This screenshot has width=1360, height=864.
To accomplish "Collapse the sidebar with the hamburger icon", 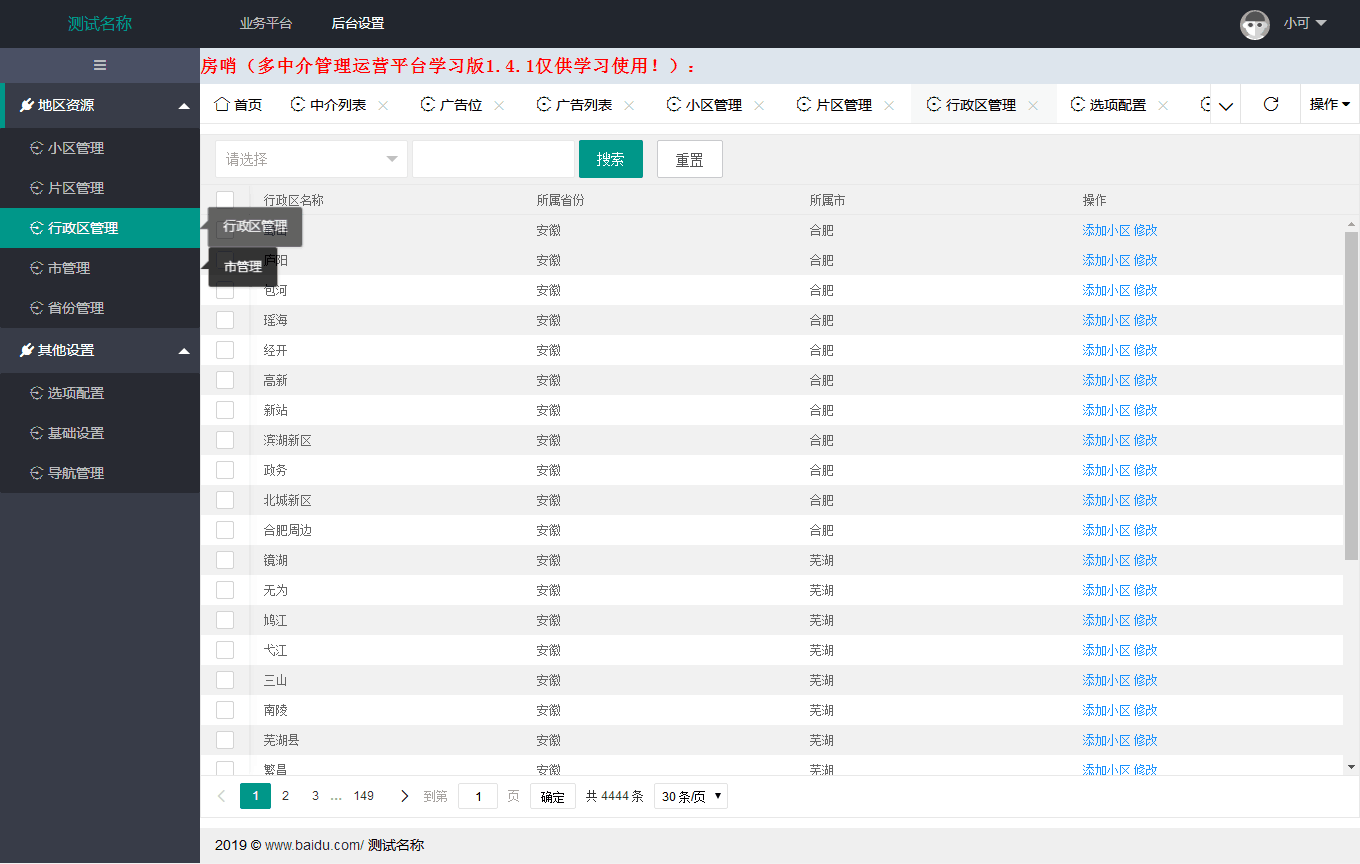I will (x=100, y=65).
